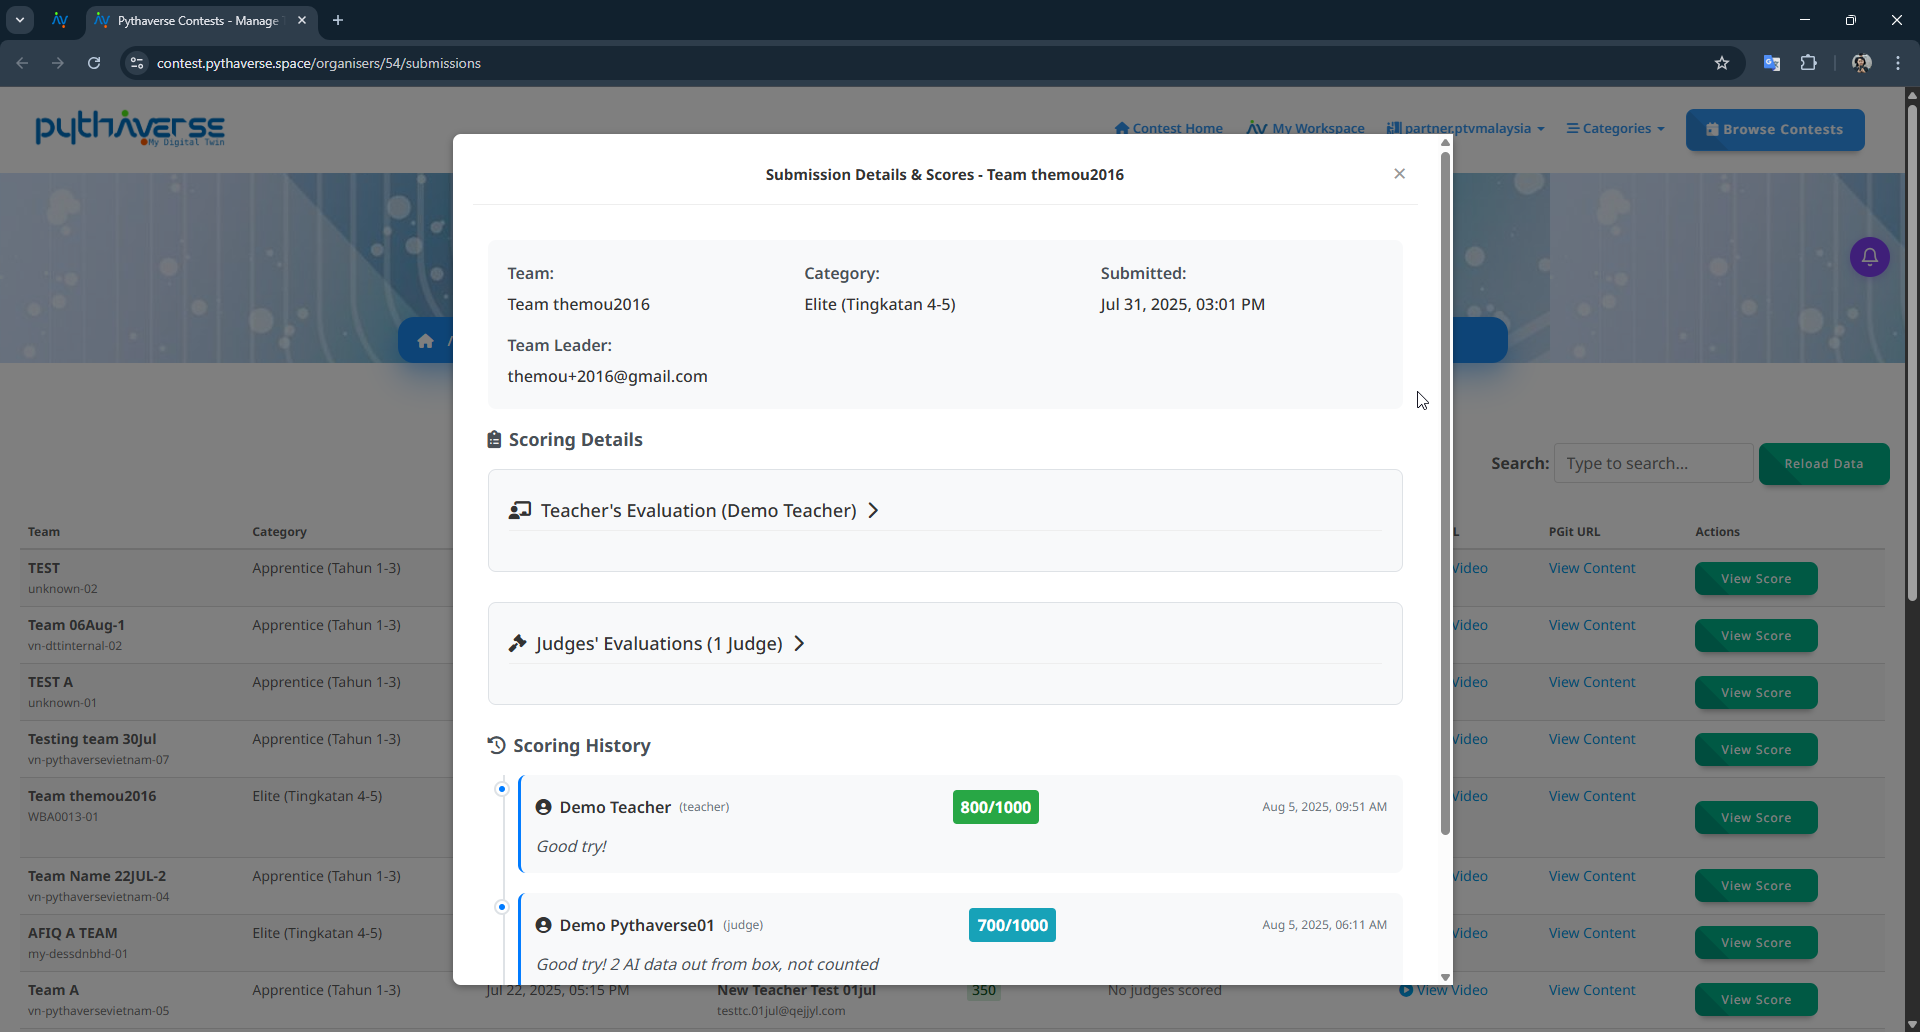Open View Content link for TEST A

coord(1592,682)
